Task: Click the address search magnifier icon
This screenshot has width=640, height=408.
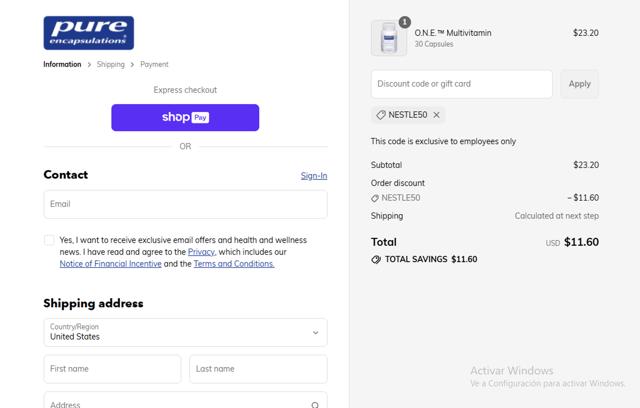Action: pos(315,405)
